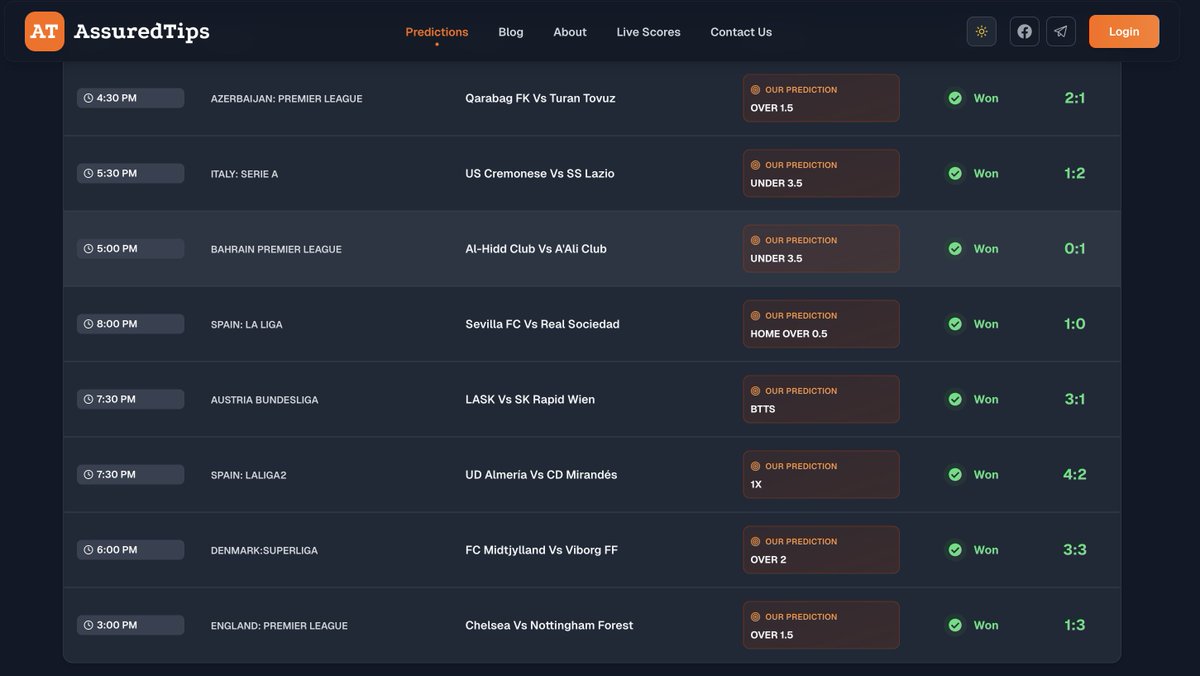Click the clock icon beside 6:00 PM
The image size is (1200, 676).
point(88,549)
